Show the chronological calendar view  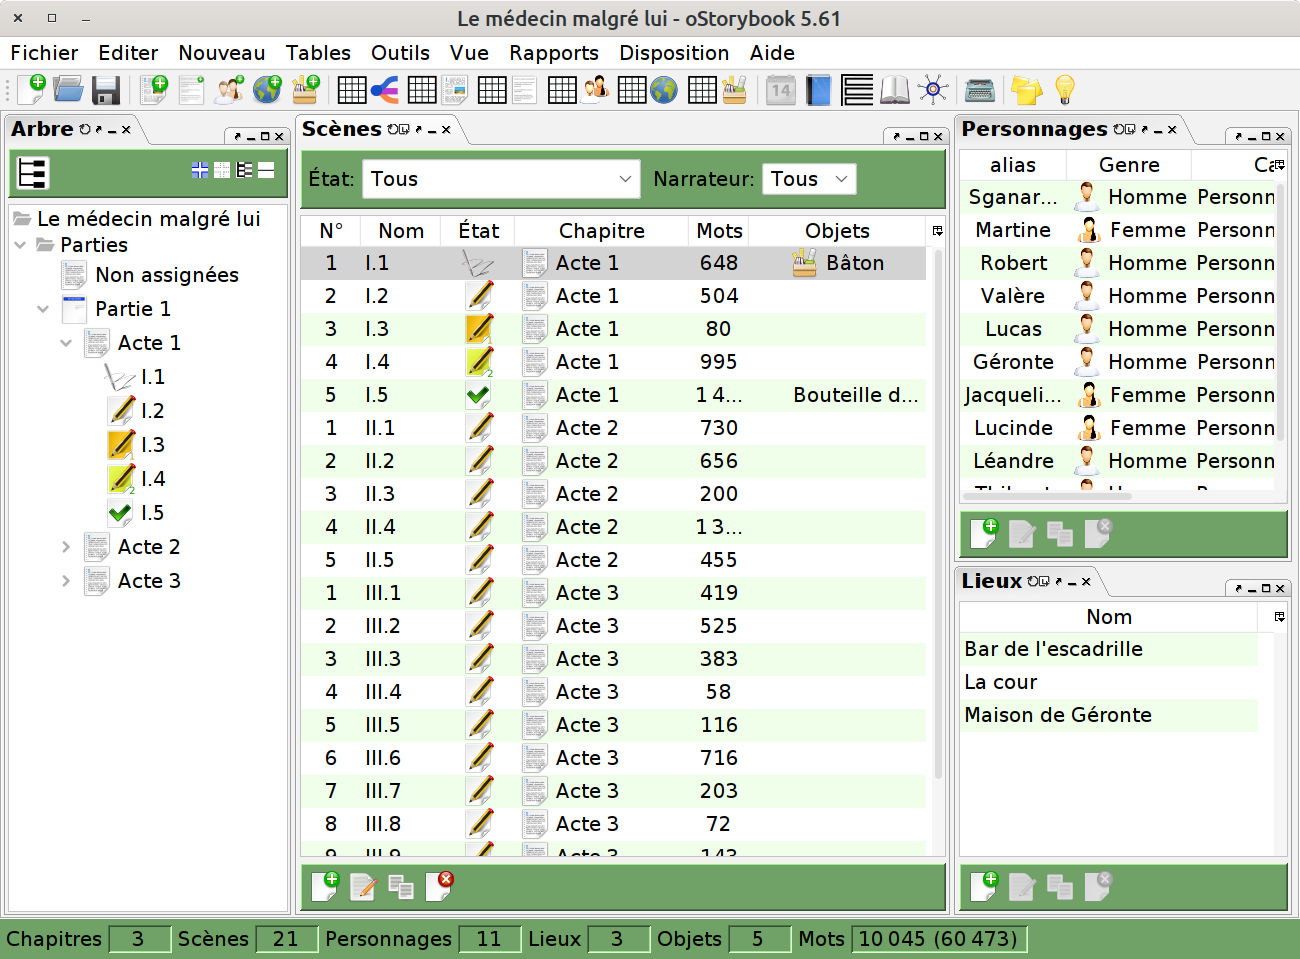click(x=781, y=90)
